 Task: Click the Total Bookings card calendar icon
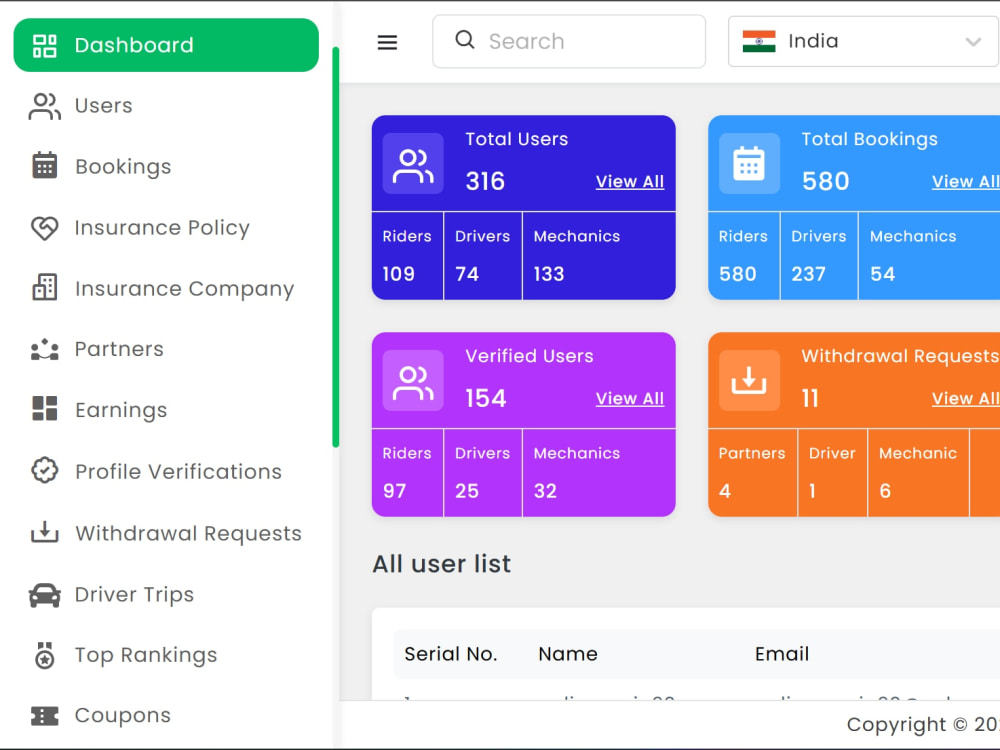(x=749, y=164)
